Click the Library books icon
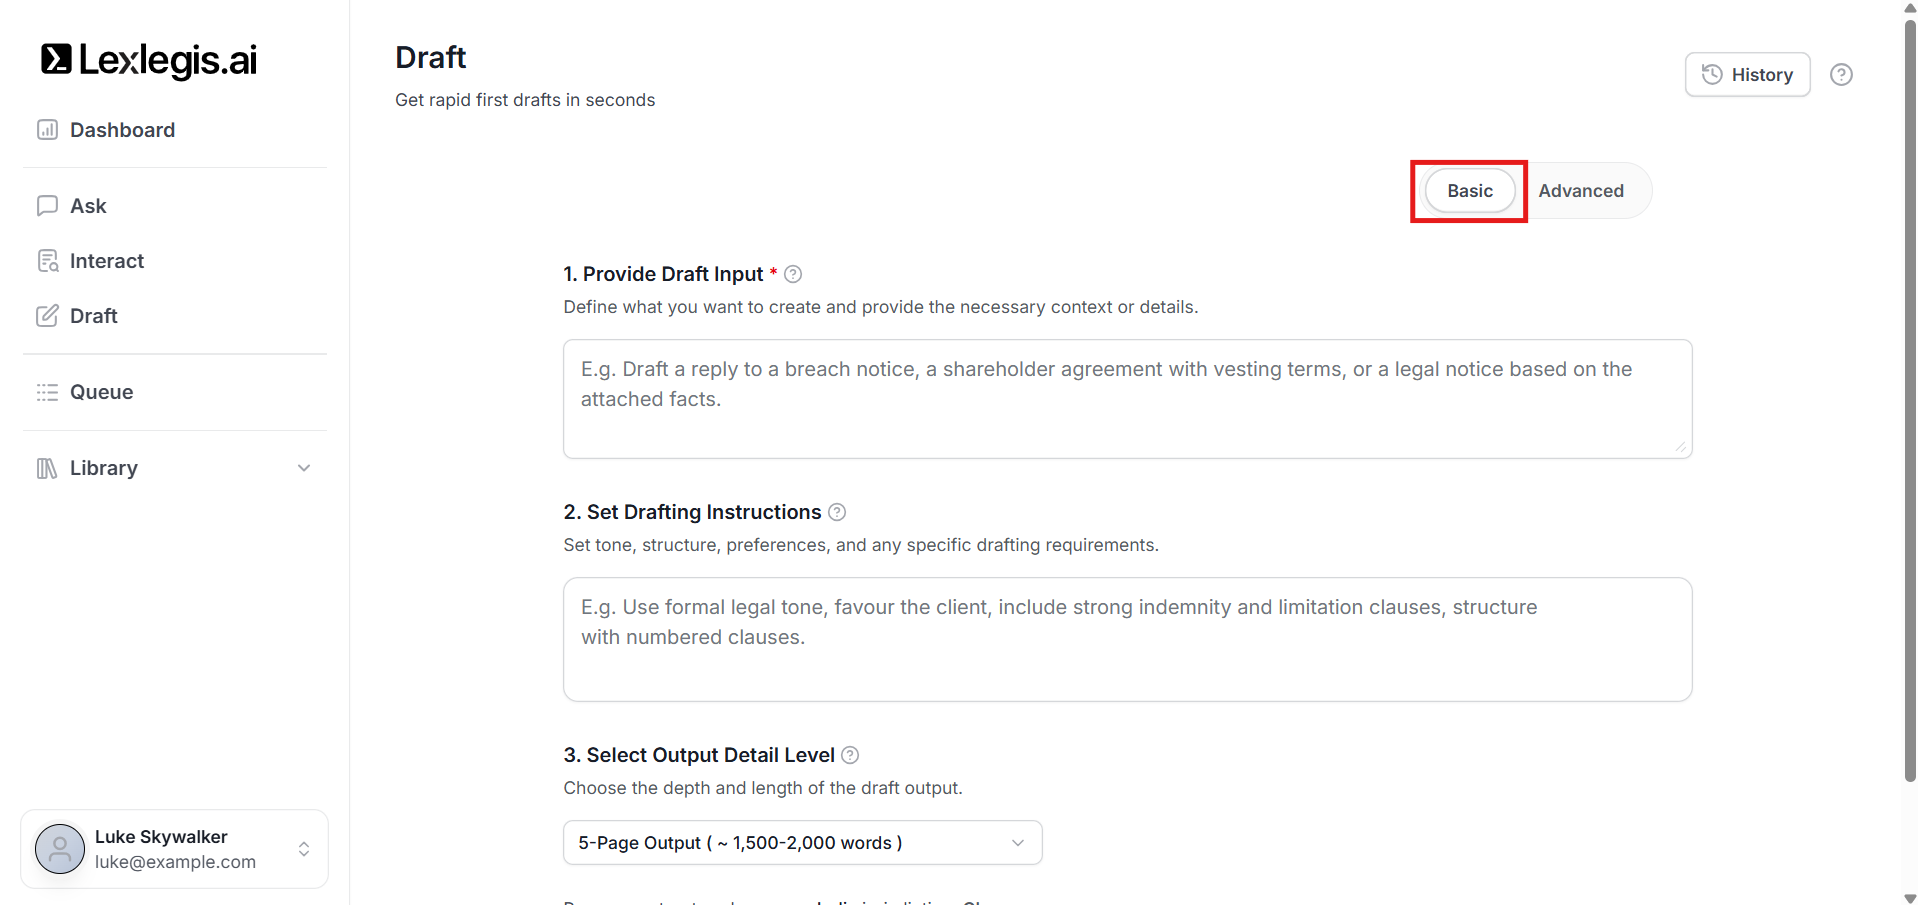 pos(47,468)
